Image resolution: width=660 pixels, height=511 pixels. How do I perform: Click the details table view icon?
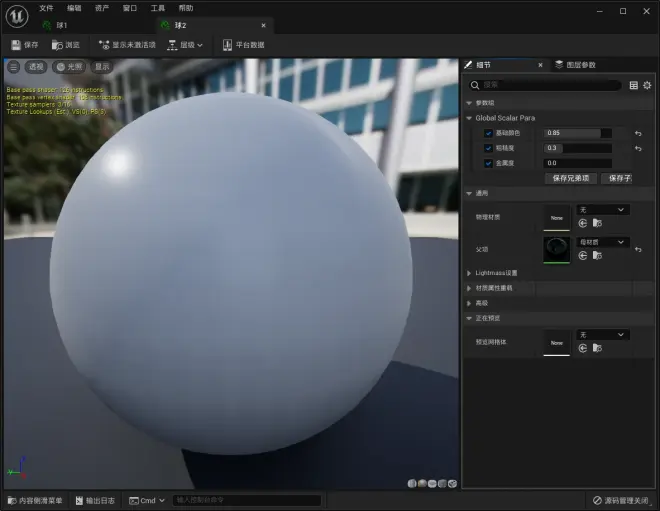(x=633, y=86)
